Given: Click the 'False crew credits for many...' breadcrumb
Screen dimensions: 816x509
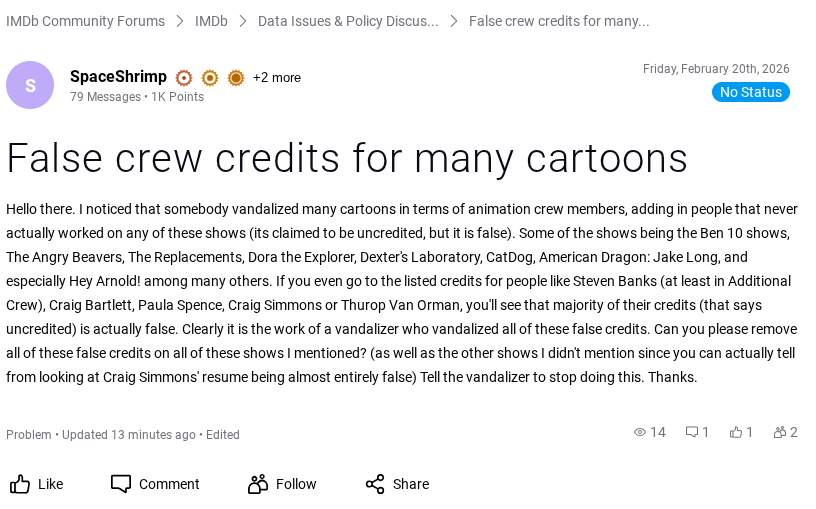Looking at the screenshot, I should 559,21.
